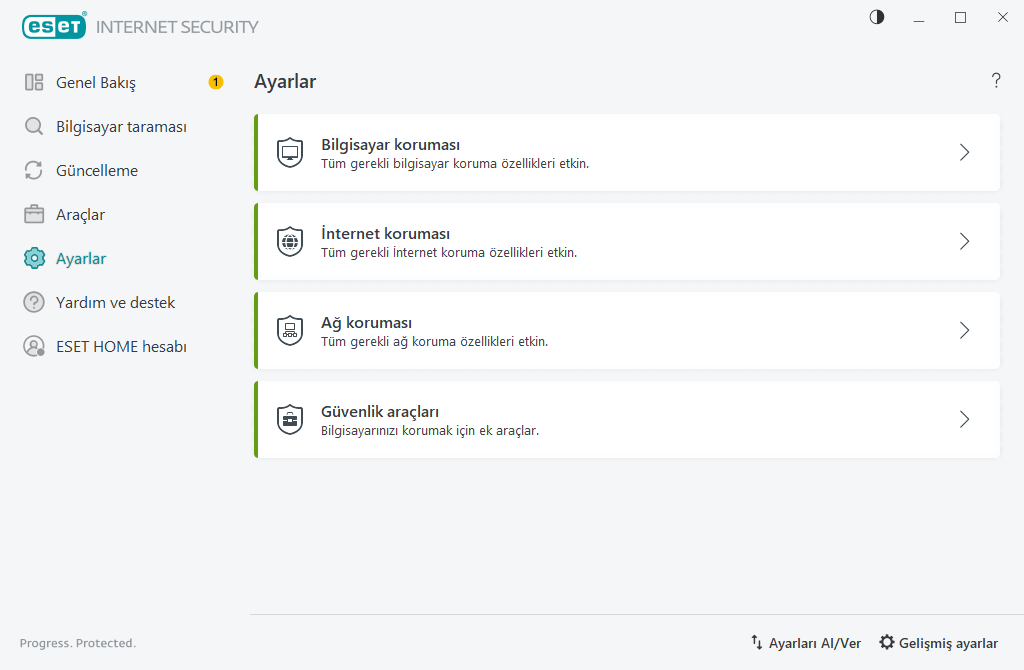Click the Ayarlar gear icon in sidebar
This screenshot has width=1024, height=670.
tap(34, 259)
